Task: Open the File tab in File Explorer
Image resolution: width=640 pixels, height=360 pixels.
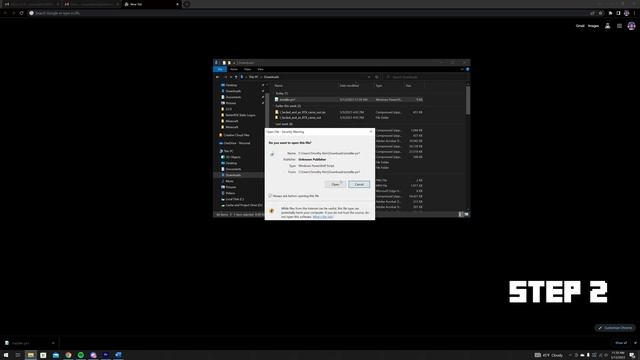Action: (x=220, y=69)
